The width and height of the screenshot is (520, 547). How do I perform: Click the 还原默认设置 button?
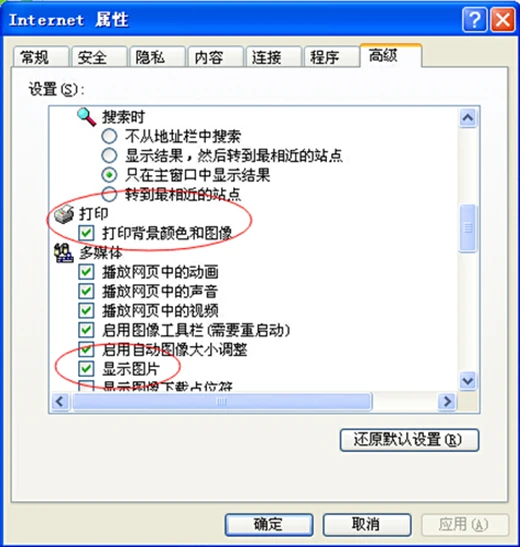(x=409, y=440)
